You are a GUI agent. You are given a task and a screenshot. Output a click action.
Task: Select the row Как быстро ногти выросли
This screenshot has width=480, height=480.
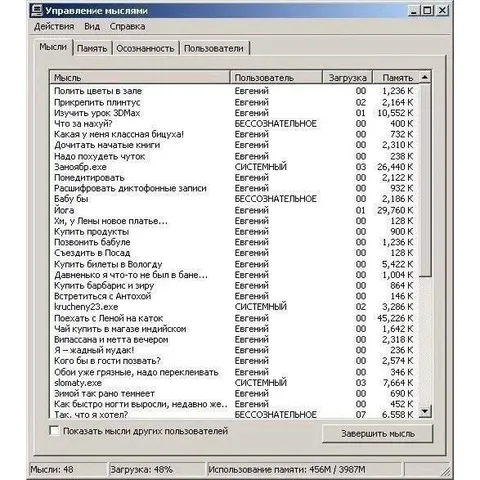233,404
